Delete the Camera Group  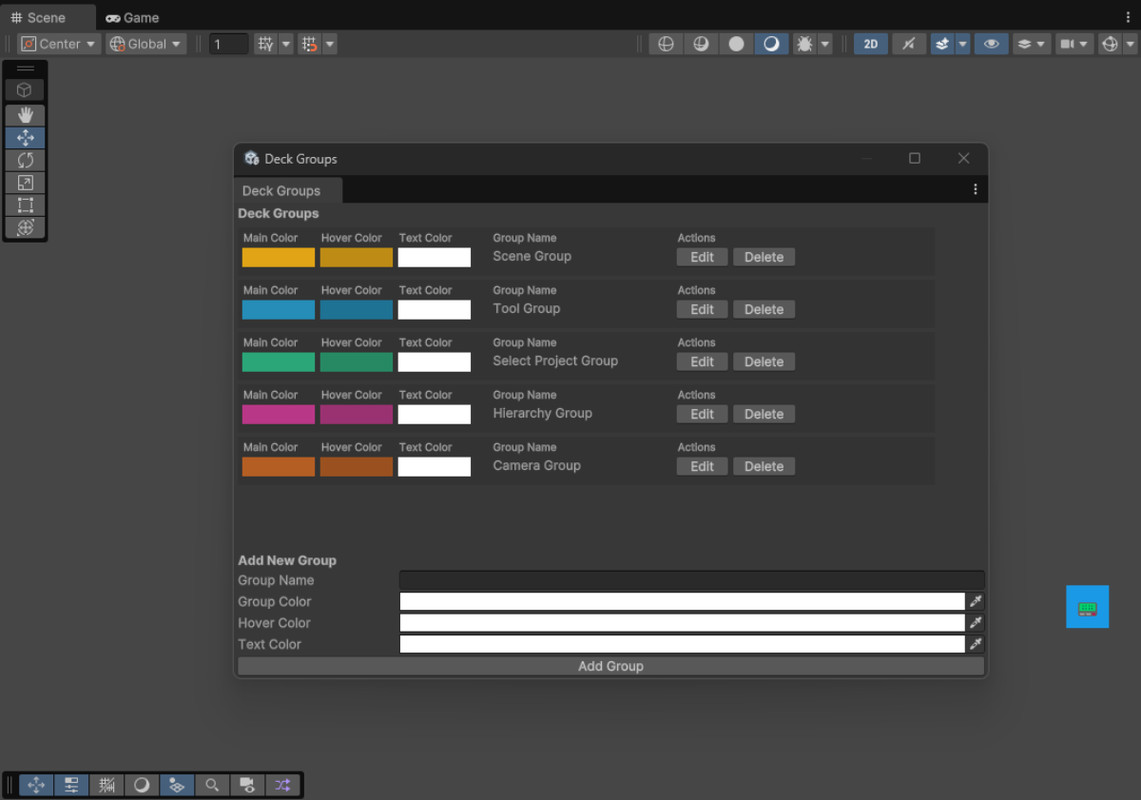(763, 466)
